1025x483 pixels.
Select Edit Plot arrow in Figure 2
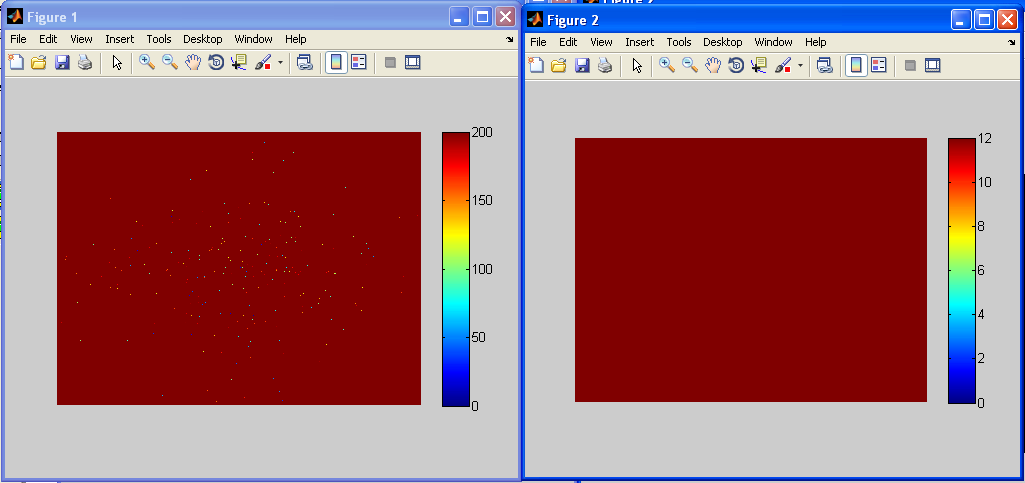(x=637, y=65)
